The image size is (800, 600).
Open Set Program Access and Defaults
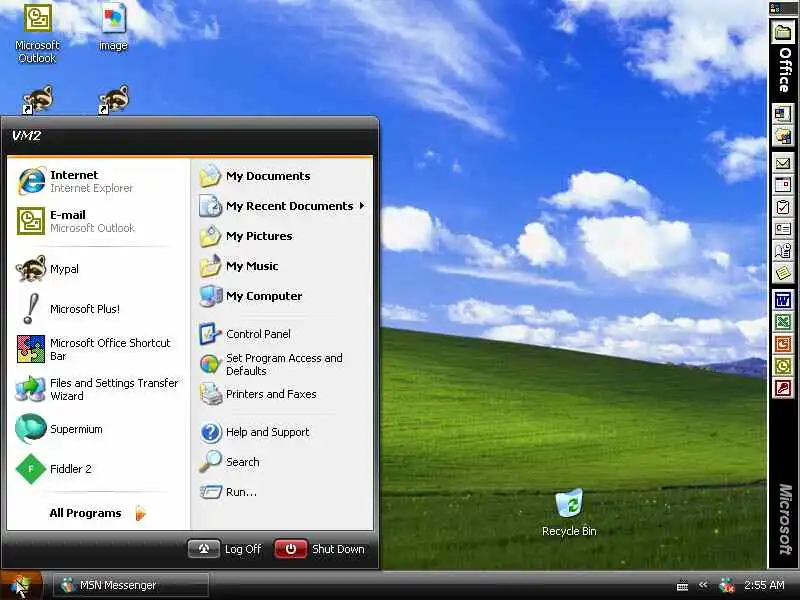[282, 364]
